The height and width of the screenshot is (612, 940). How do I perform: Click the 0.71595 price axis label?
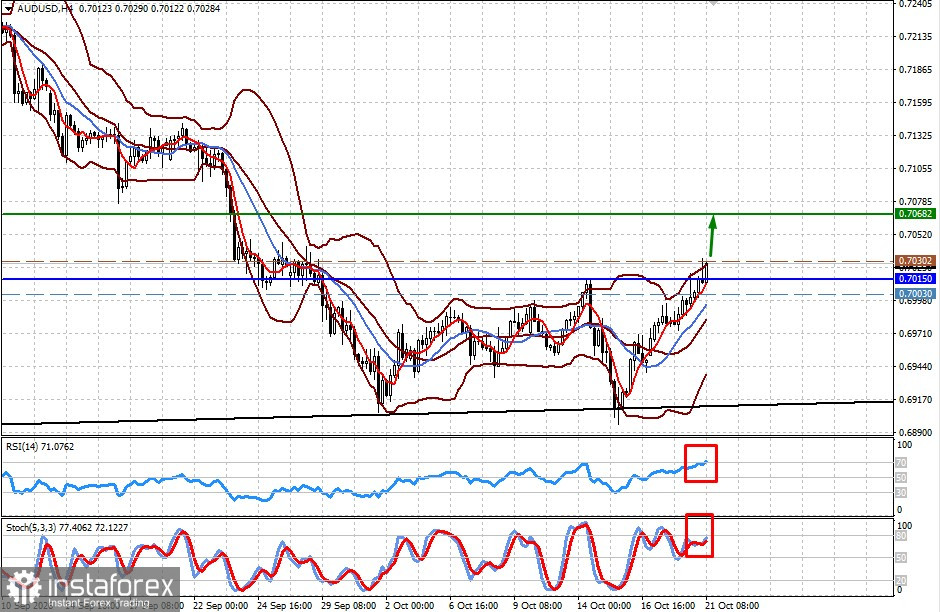coord(916,102)
